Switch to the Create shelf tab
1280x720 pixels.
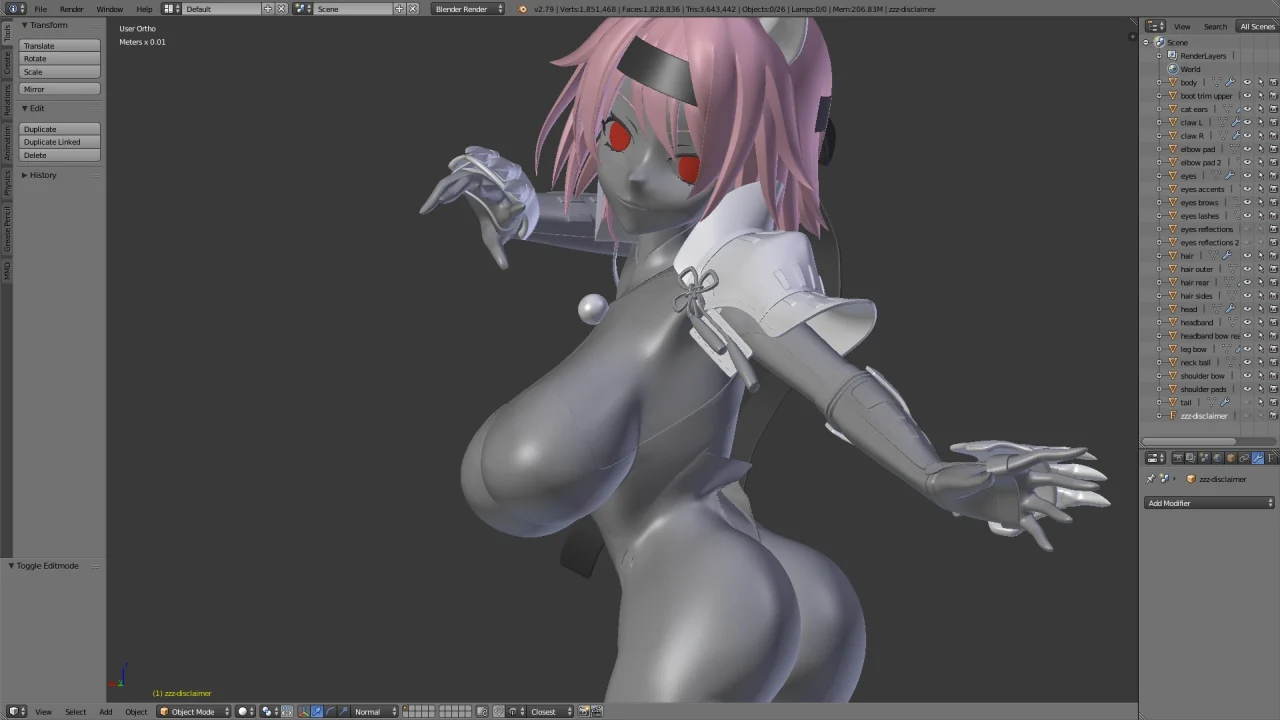click(x=7, y=62)
